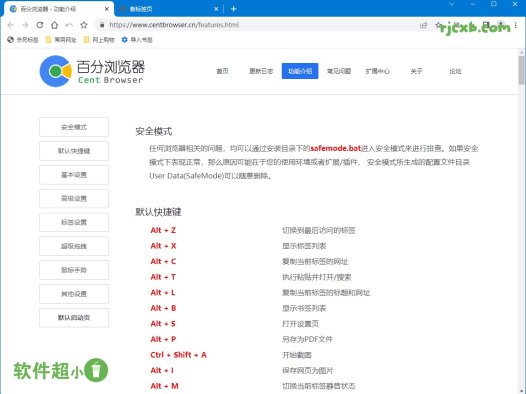Viewport: 526px width, 394px height.
Task: Click the red safemode.bat text
Action: pos(335,148)
